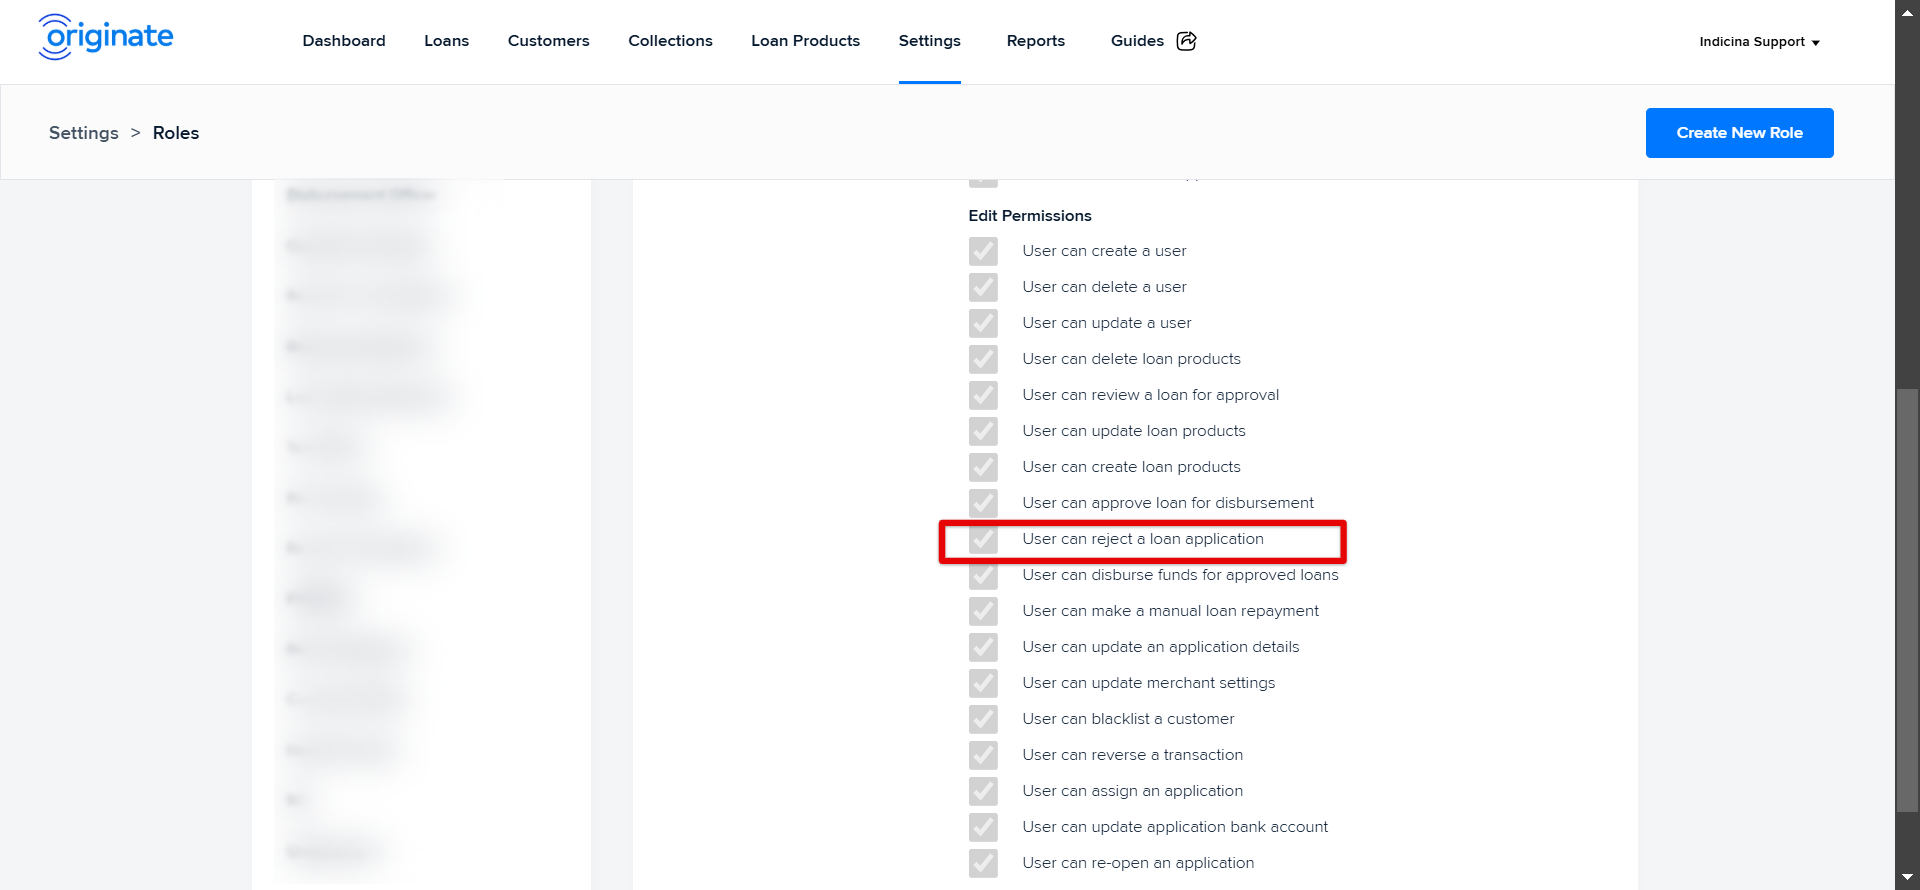Open the Reports tab

pyautogui.click(x=1035, y=41)
